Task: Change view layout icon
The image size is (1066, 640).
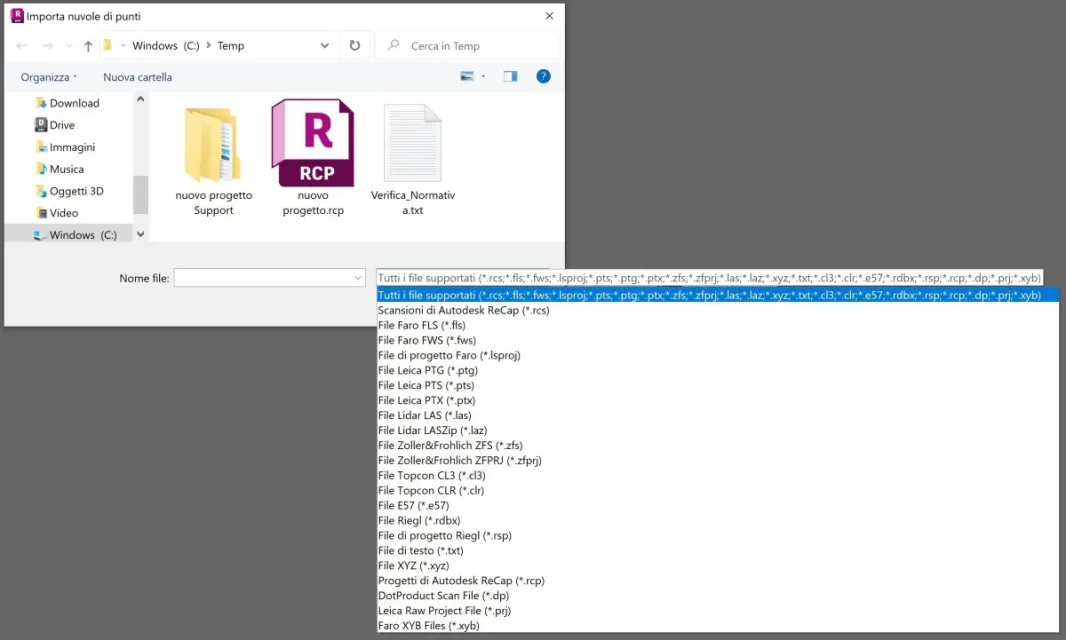Action: click(x=467, y=76)
